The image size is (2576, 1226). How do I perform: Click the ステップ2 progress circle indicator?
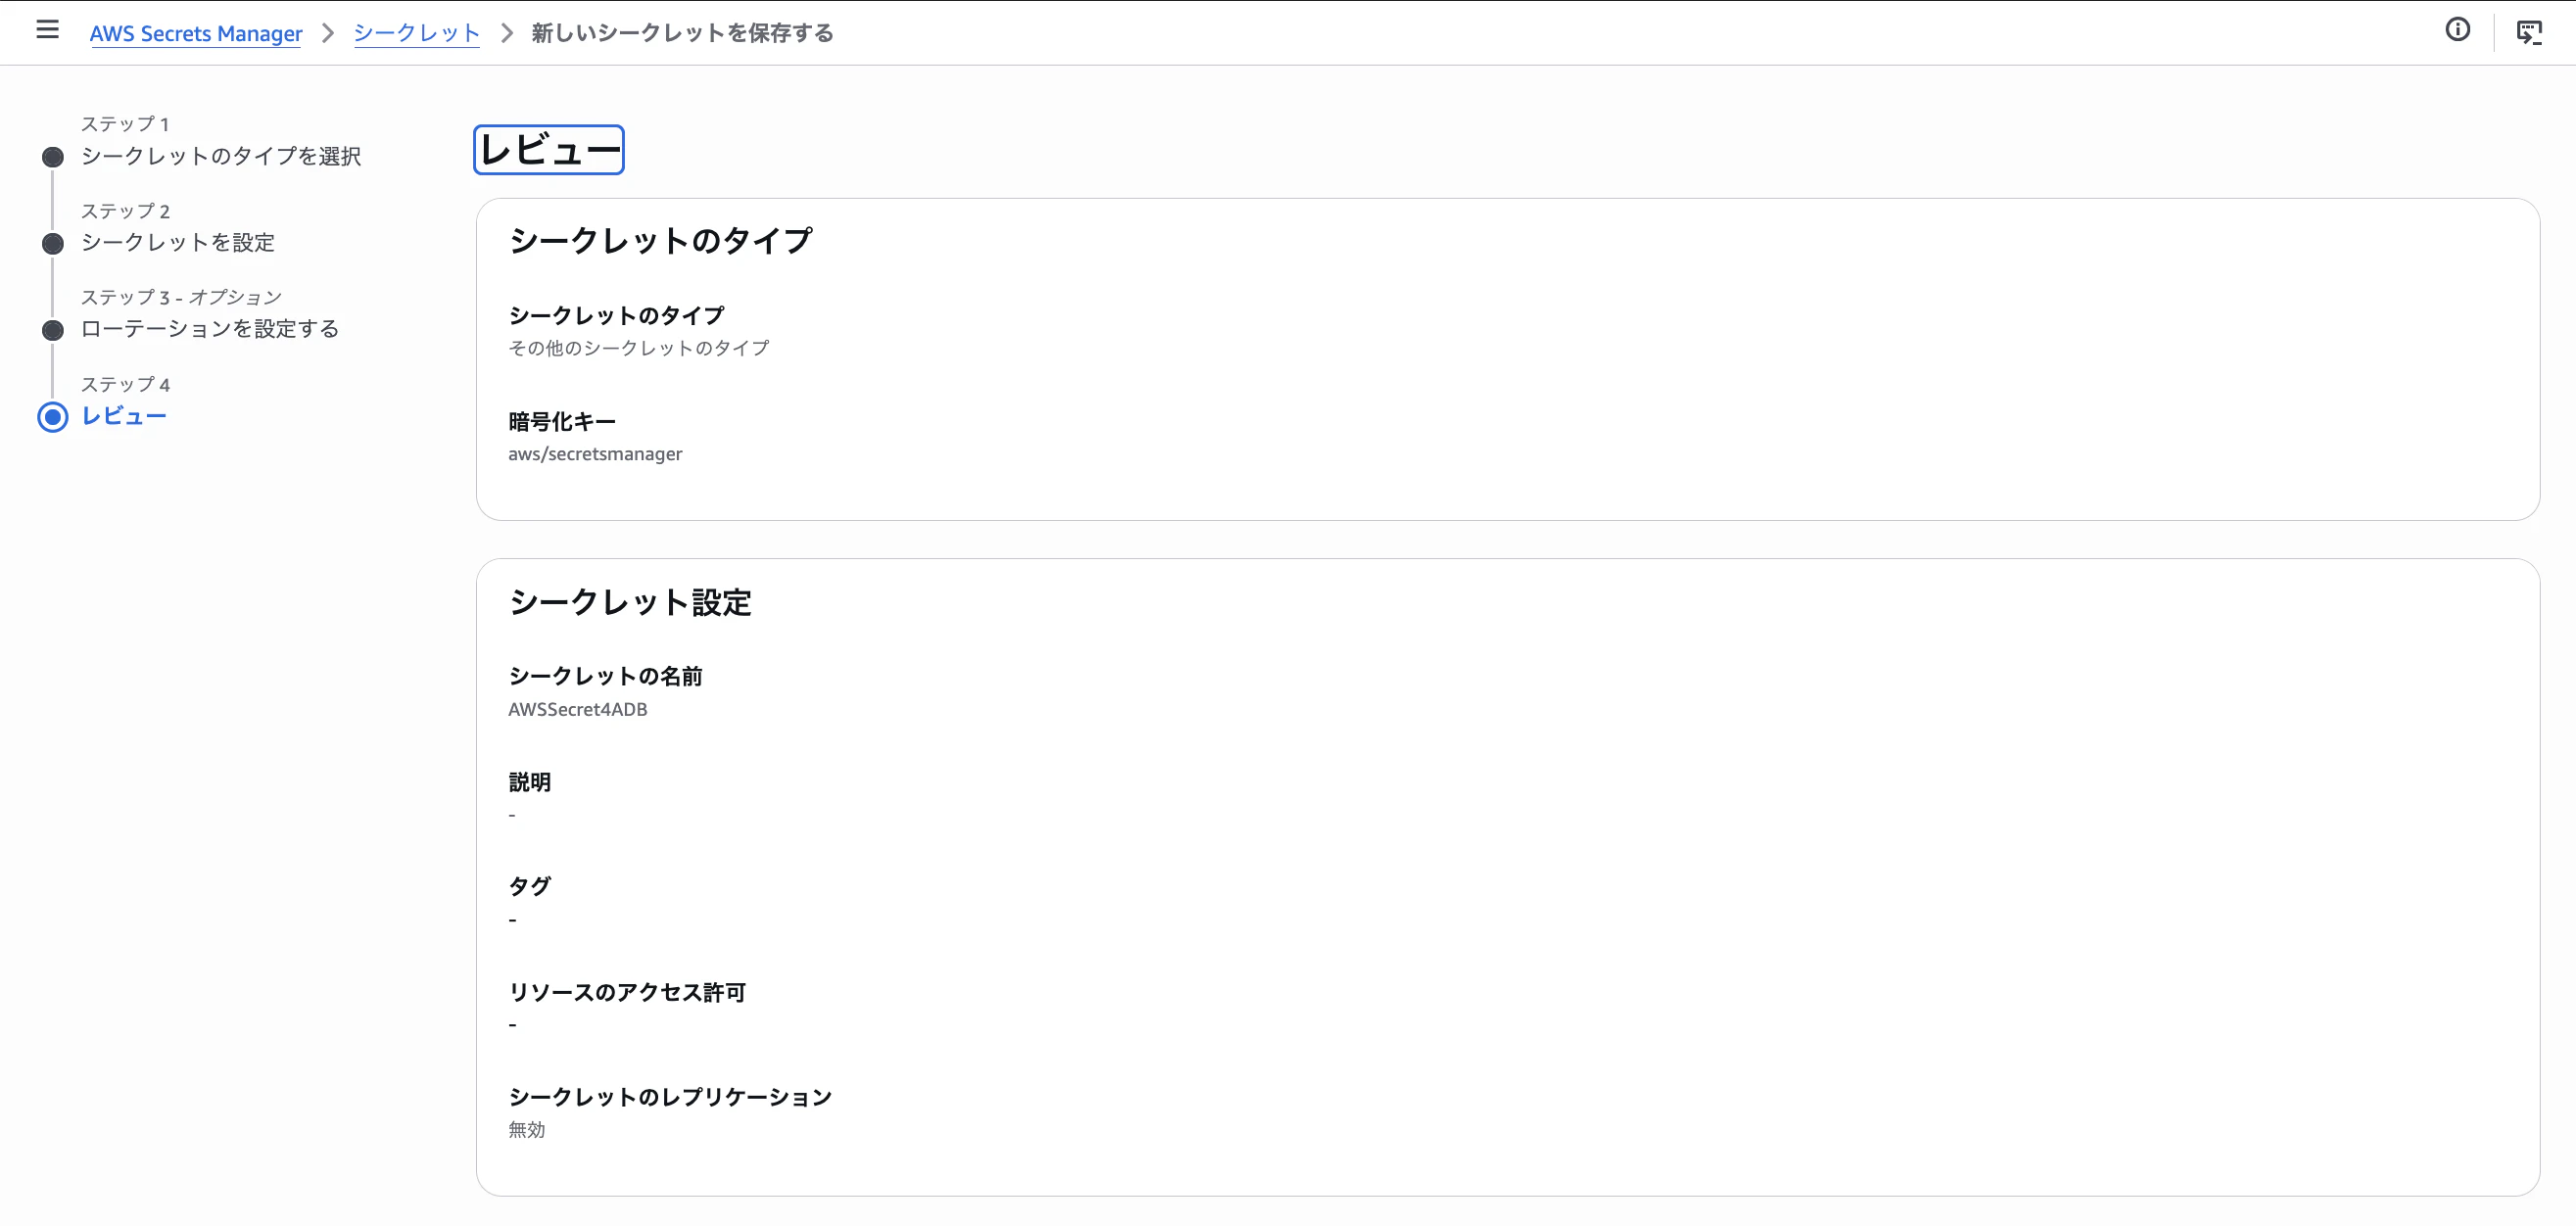coord(51,243)
